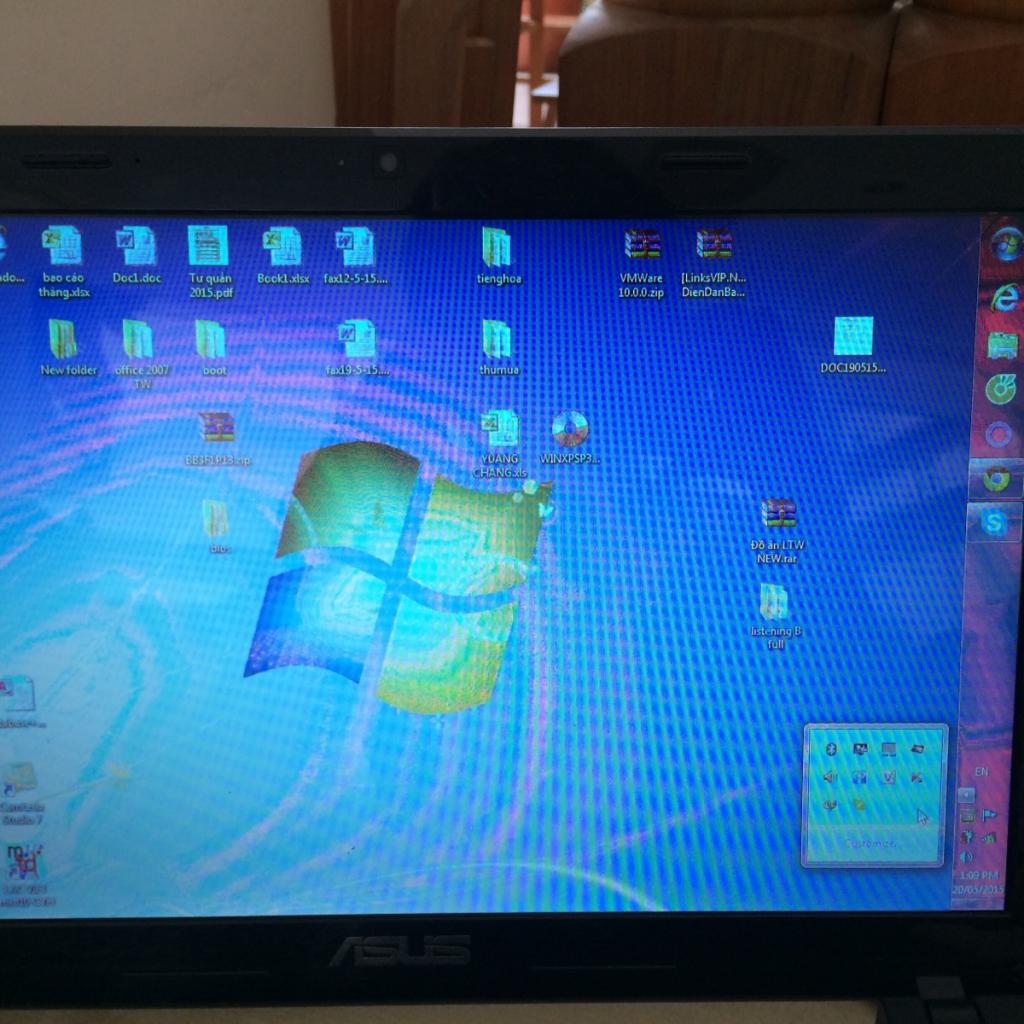The width and height of the screenshot is (1024, 1024).
Task: Open the WINXPSP3 disc image
Action: click(569, 437)
